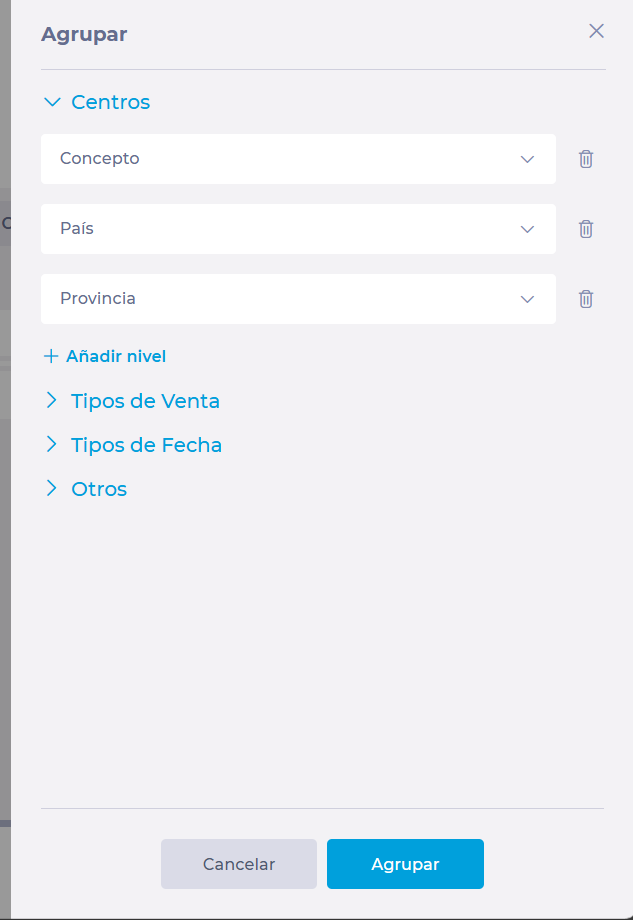Remove the País level with trash icon
Image resolution: width=633 pixels, height=920 pixels.
pyautogui.click(x=585, y=229)
